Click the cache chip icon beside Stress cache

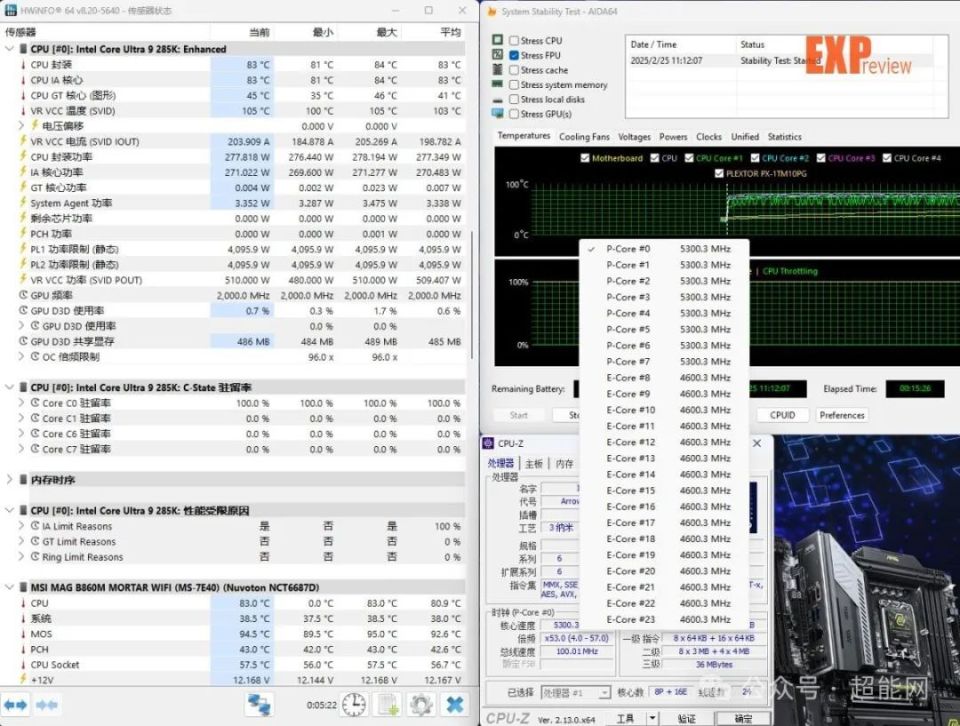pyautogui.click(x=498, y=69)
